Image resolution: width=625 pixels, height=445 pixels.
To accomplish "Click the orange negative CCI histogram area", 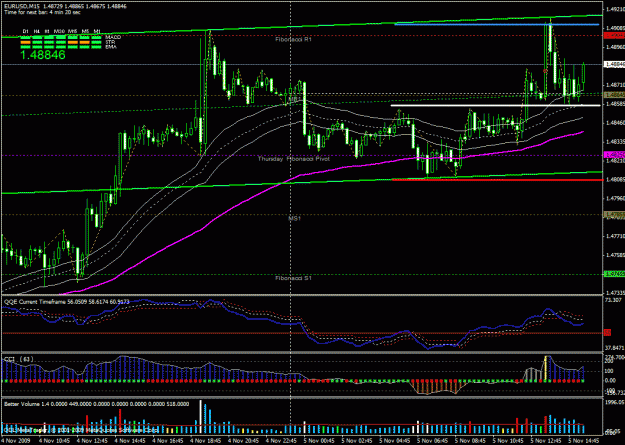I will point(438,387).
